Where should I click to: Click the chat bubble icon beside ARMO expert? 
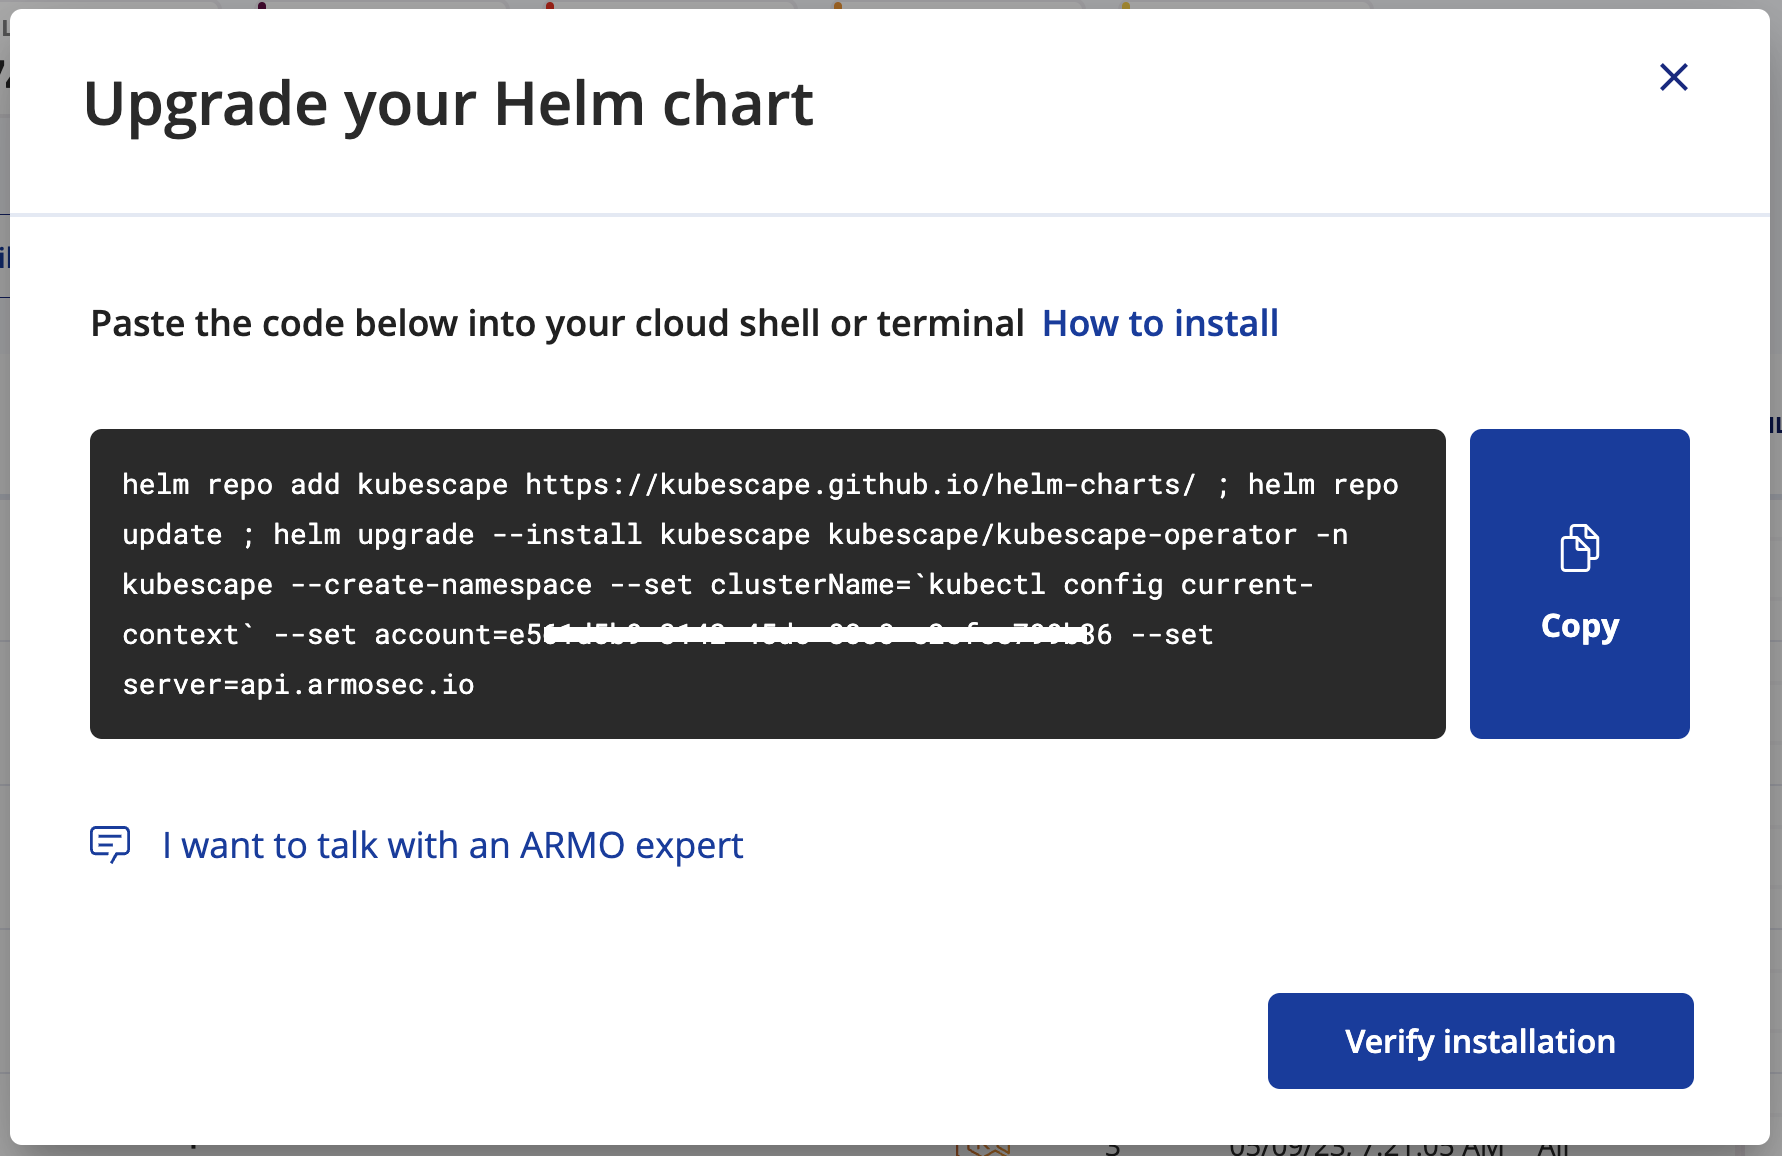[110, 845]
